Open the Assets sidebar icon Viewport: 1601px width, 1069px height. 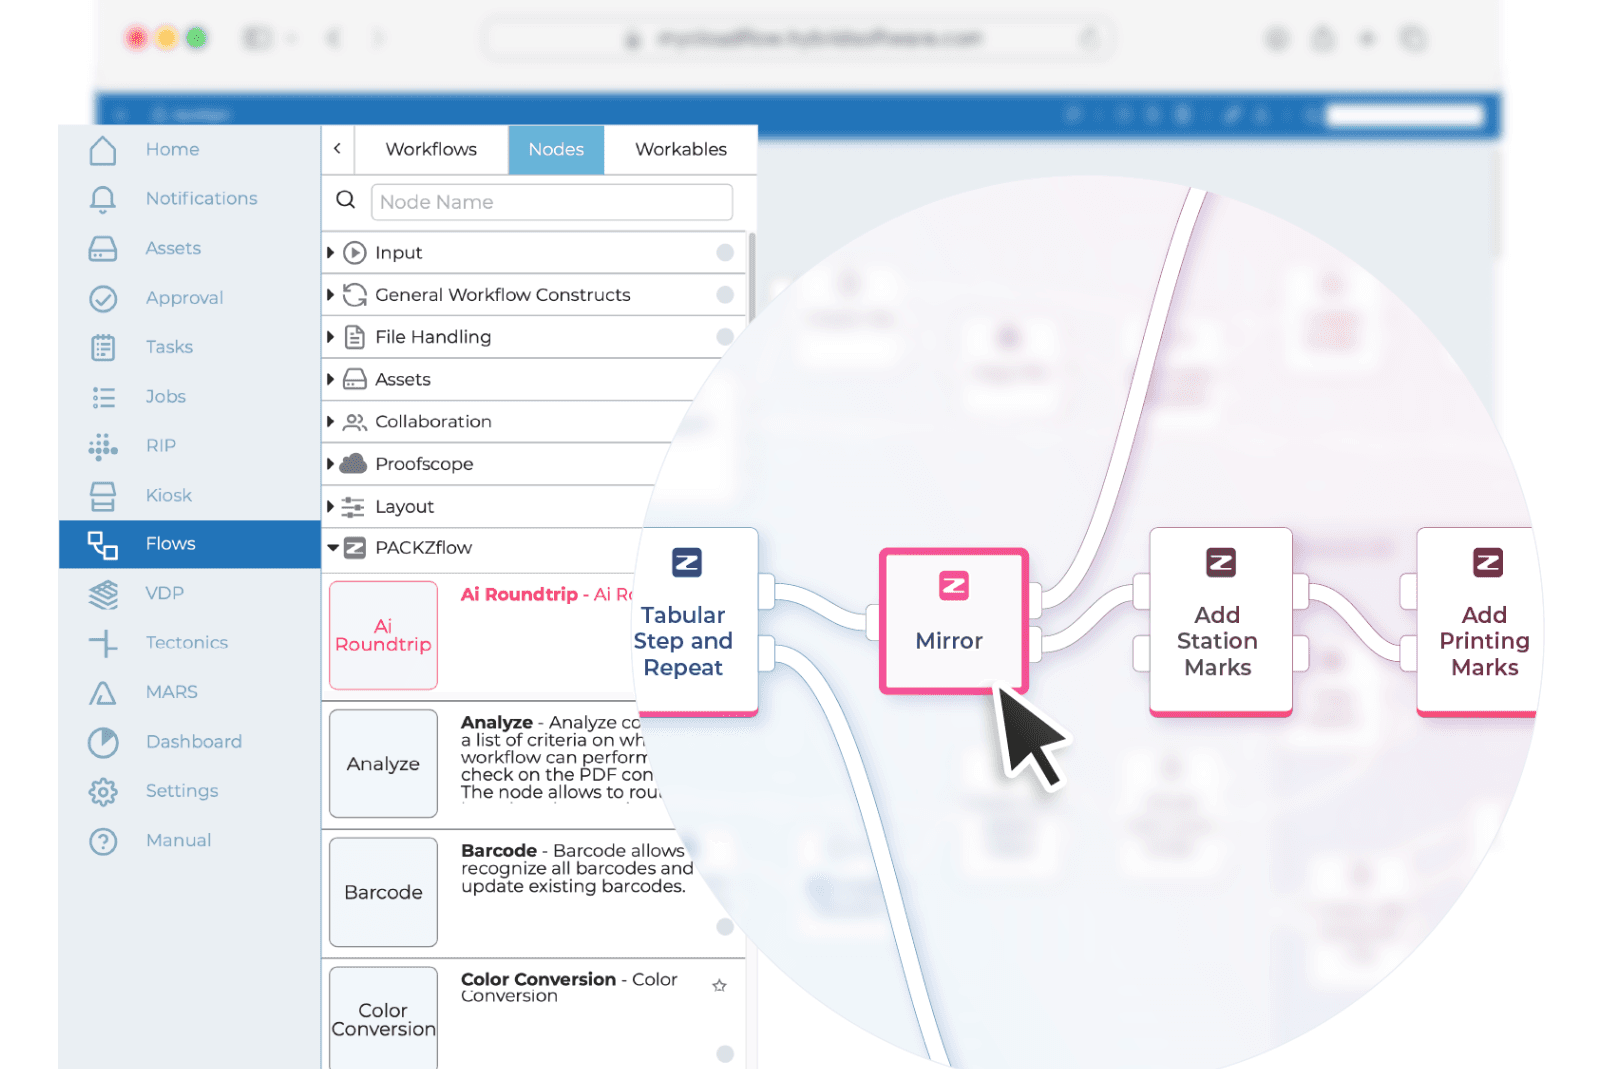103,248
